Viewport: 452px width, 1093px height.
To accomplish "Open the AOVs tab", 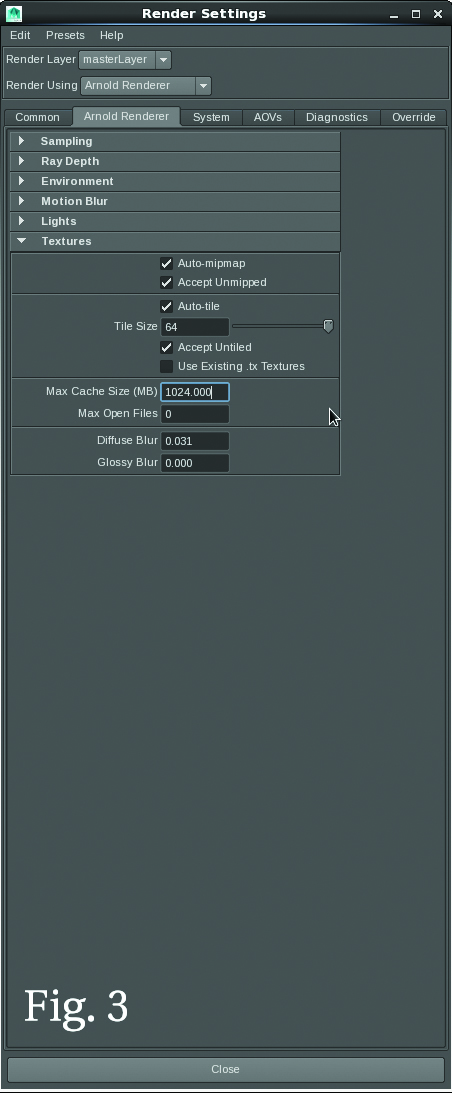I will point(268,117).
